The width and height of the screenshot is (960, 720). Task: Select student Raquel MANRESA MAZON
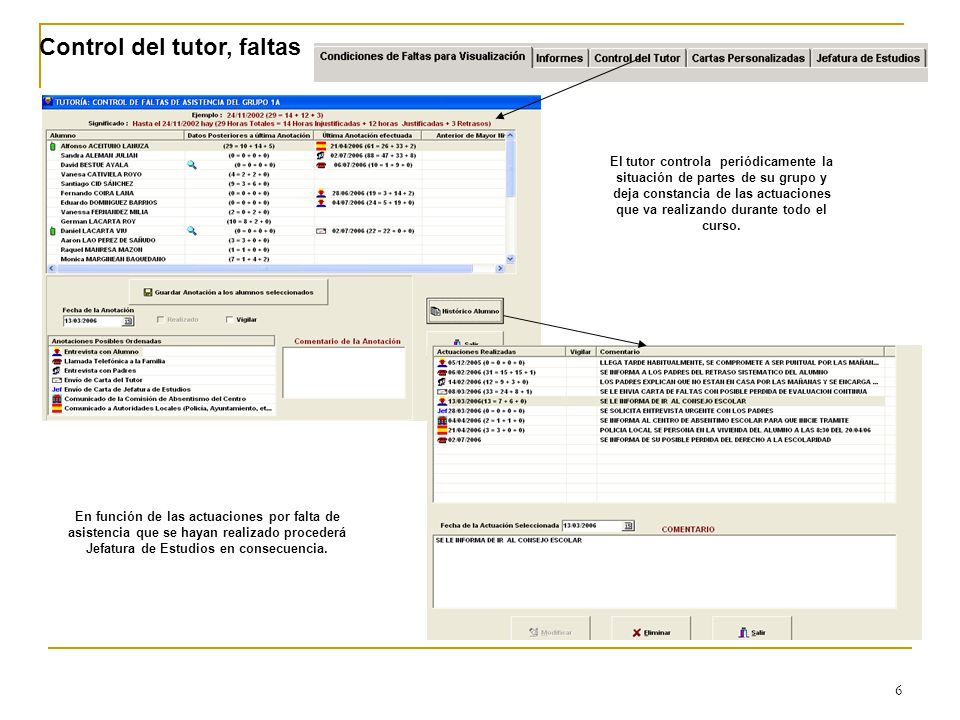pos(101,250)
